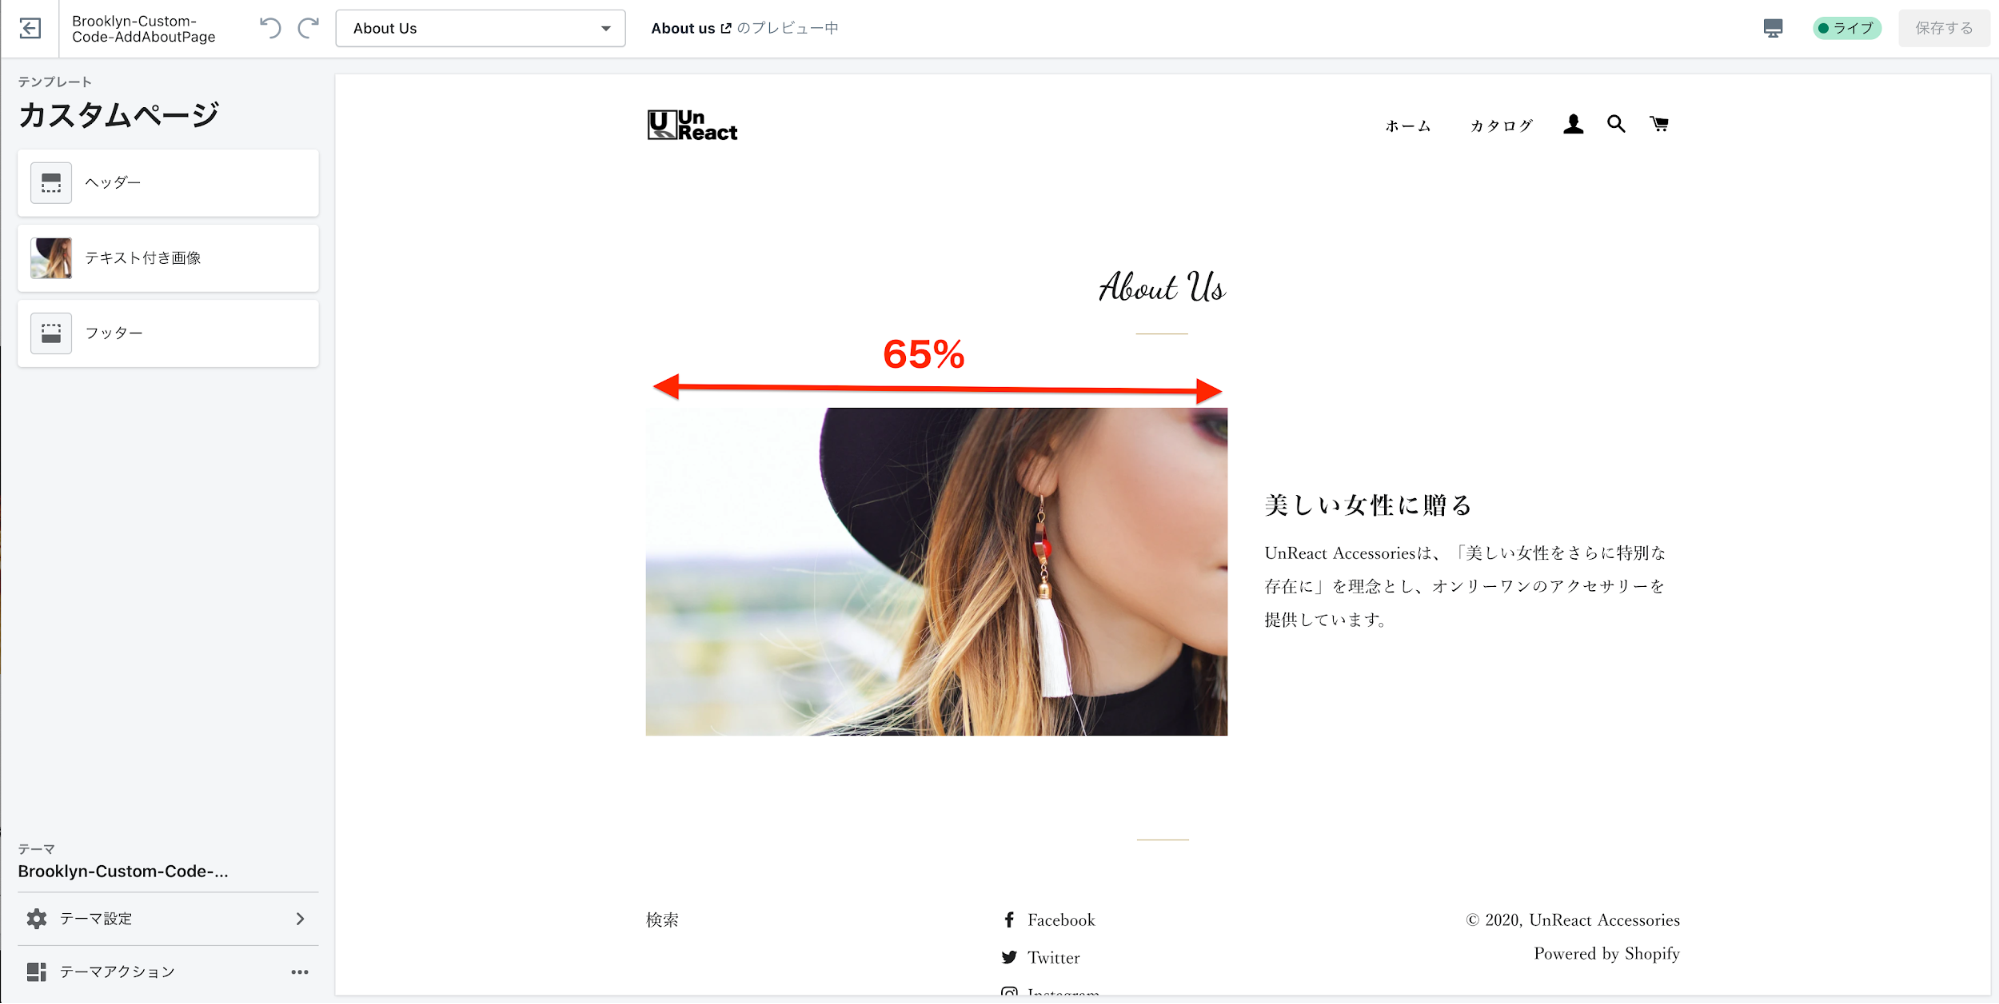Open テーマアクション more options dots

pos(300,972)
